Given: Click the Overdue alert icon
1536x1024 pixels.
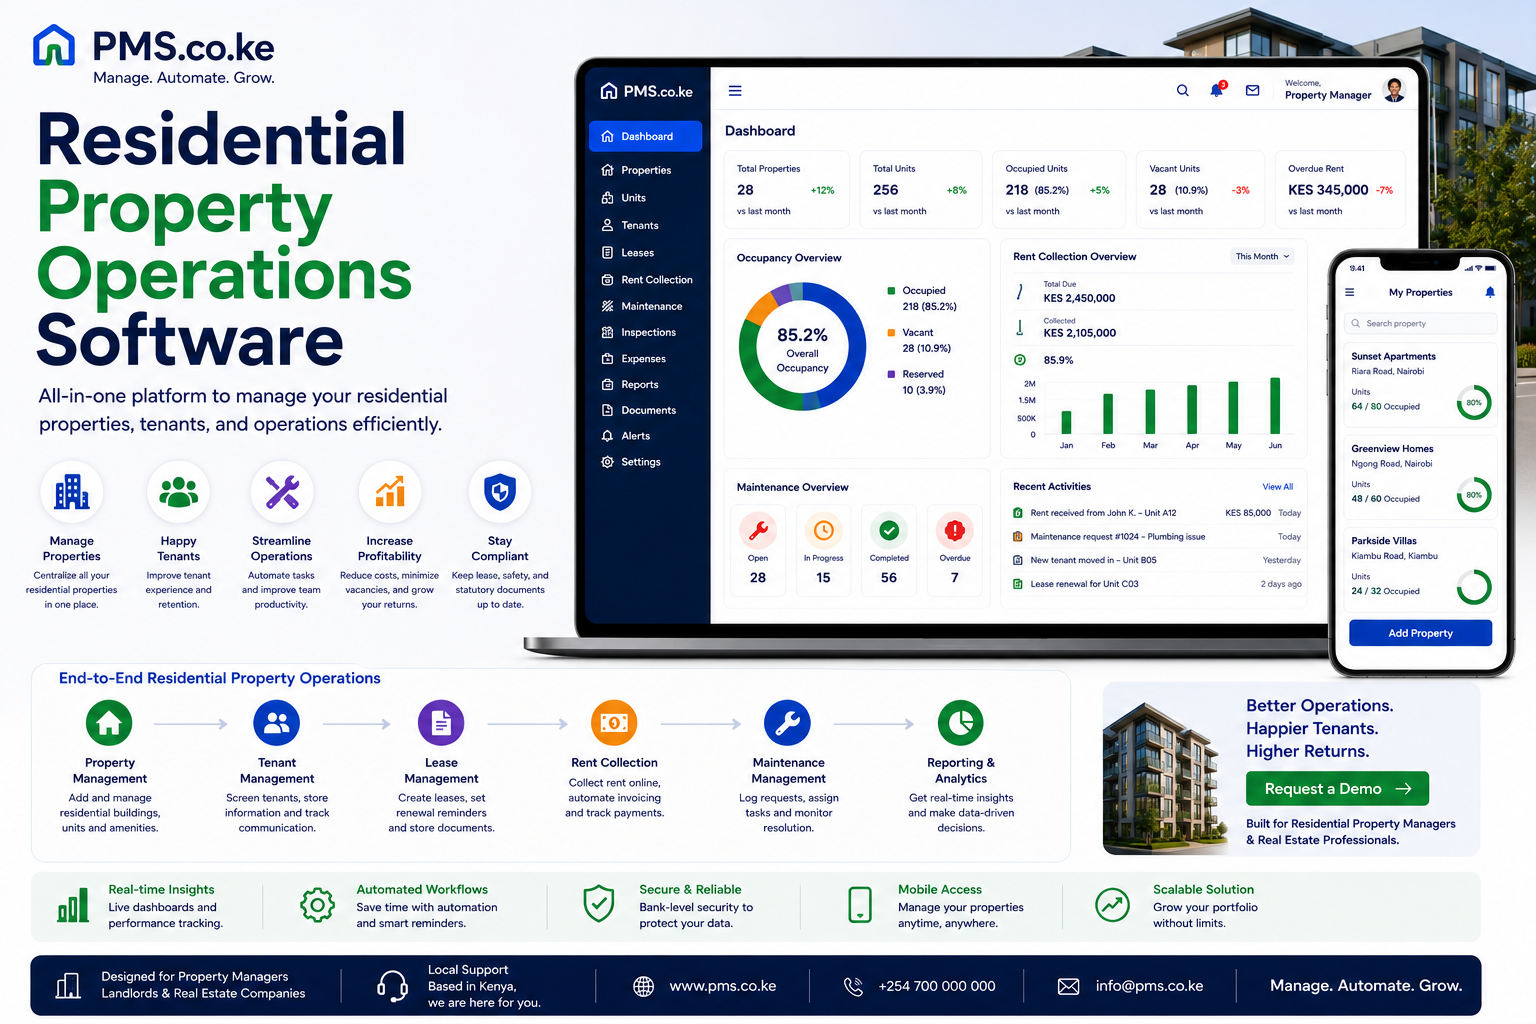Looking at the screenshot, I should [955, 530].
